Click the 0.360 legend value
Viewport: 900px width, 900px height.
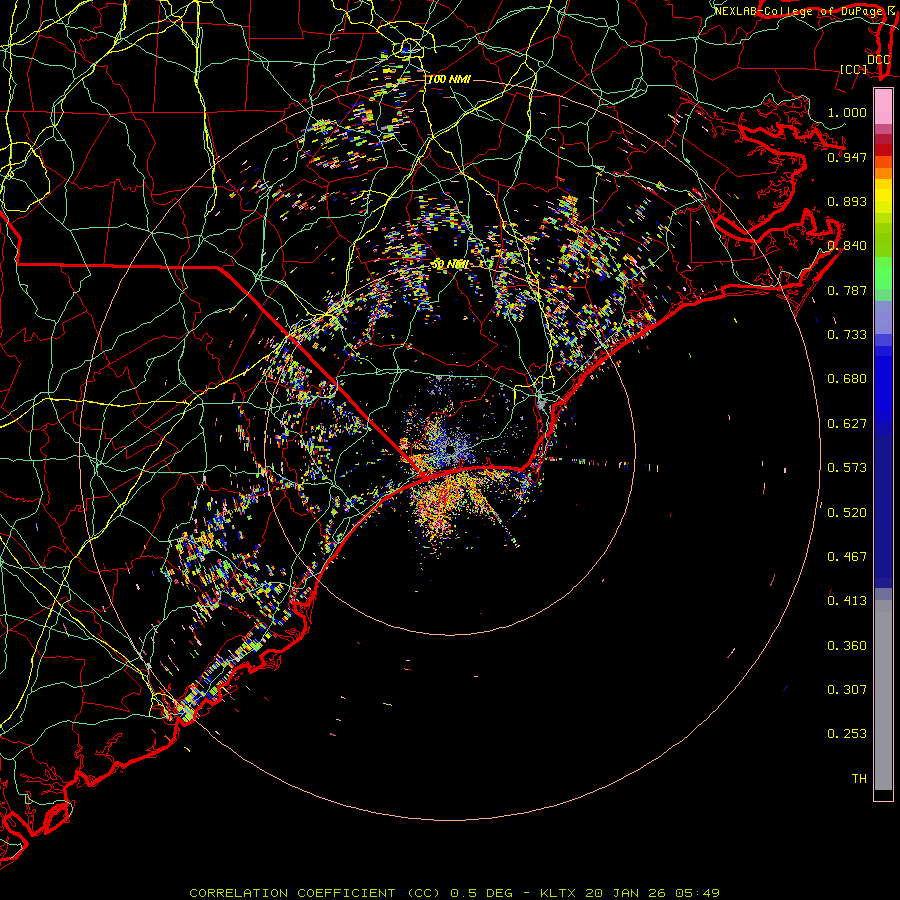(847, 646)
